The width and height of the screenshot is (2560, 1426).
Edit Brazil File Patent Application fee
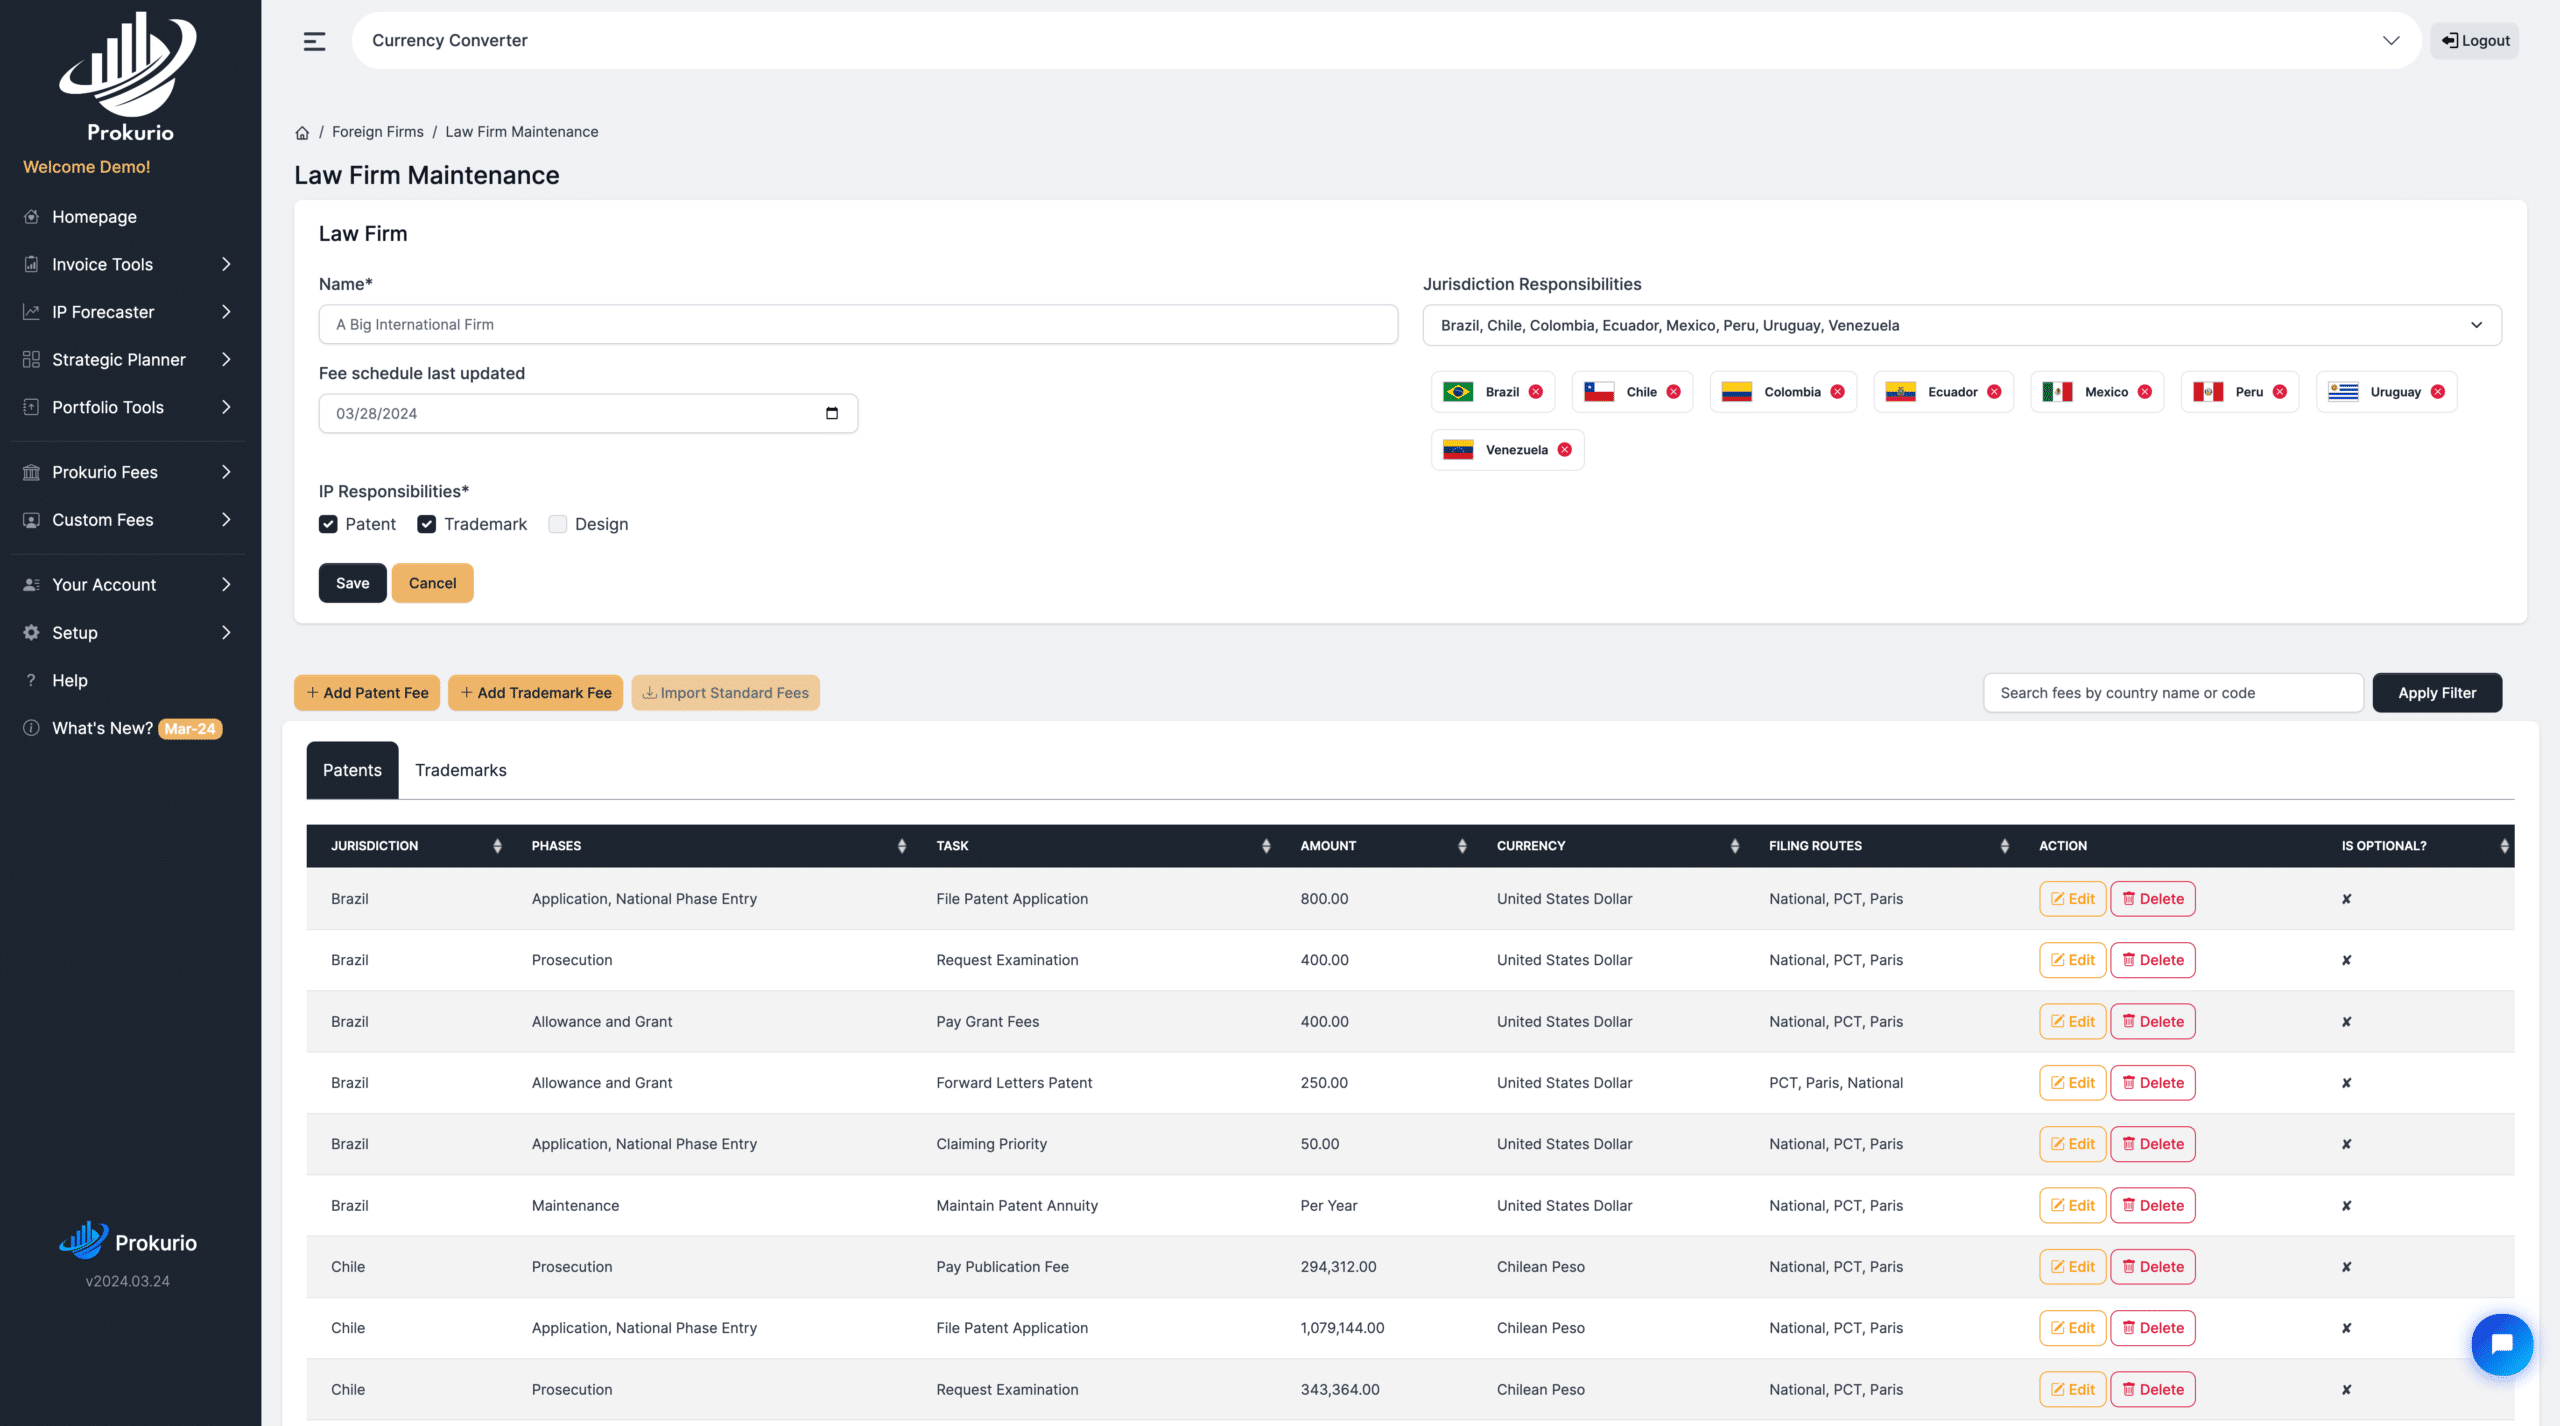(2073, 899)
